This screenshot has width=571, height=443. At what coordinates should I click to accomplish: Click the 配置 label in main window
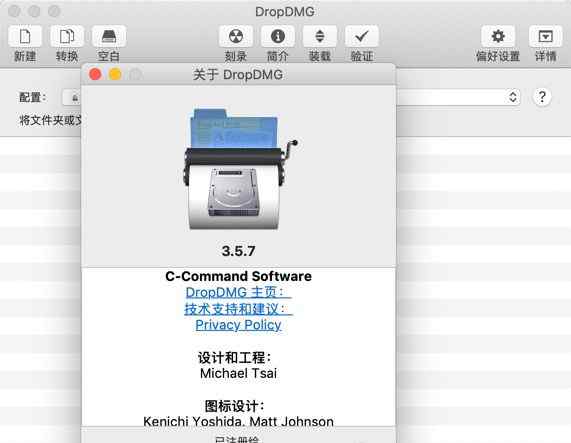coord(33,97)
